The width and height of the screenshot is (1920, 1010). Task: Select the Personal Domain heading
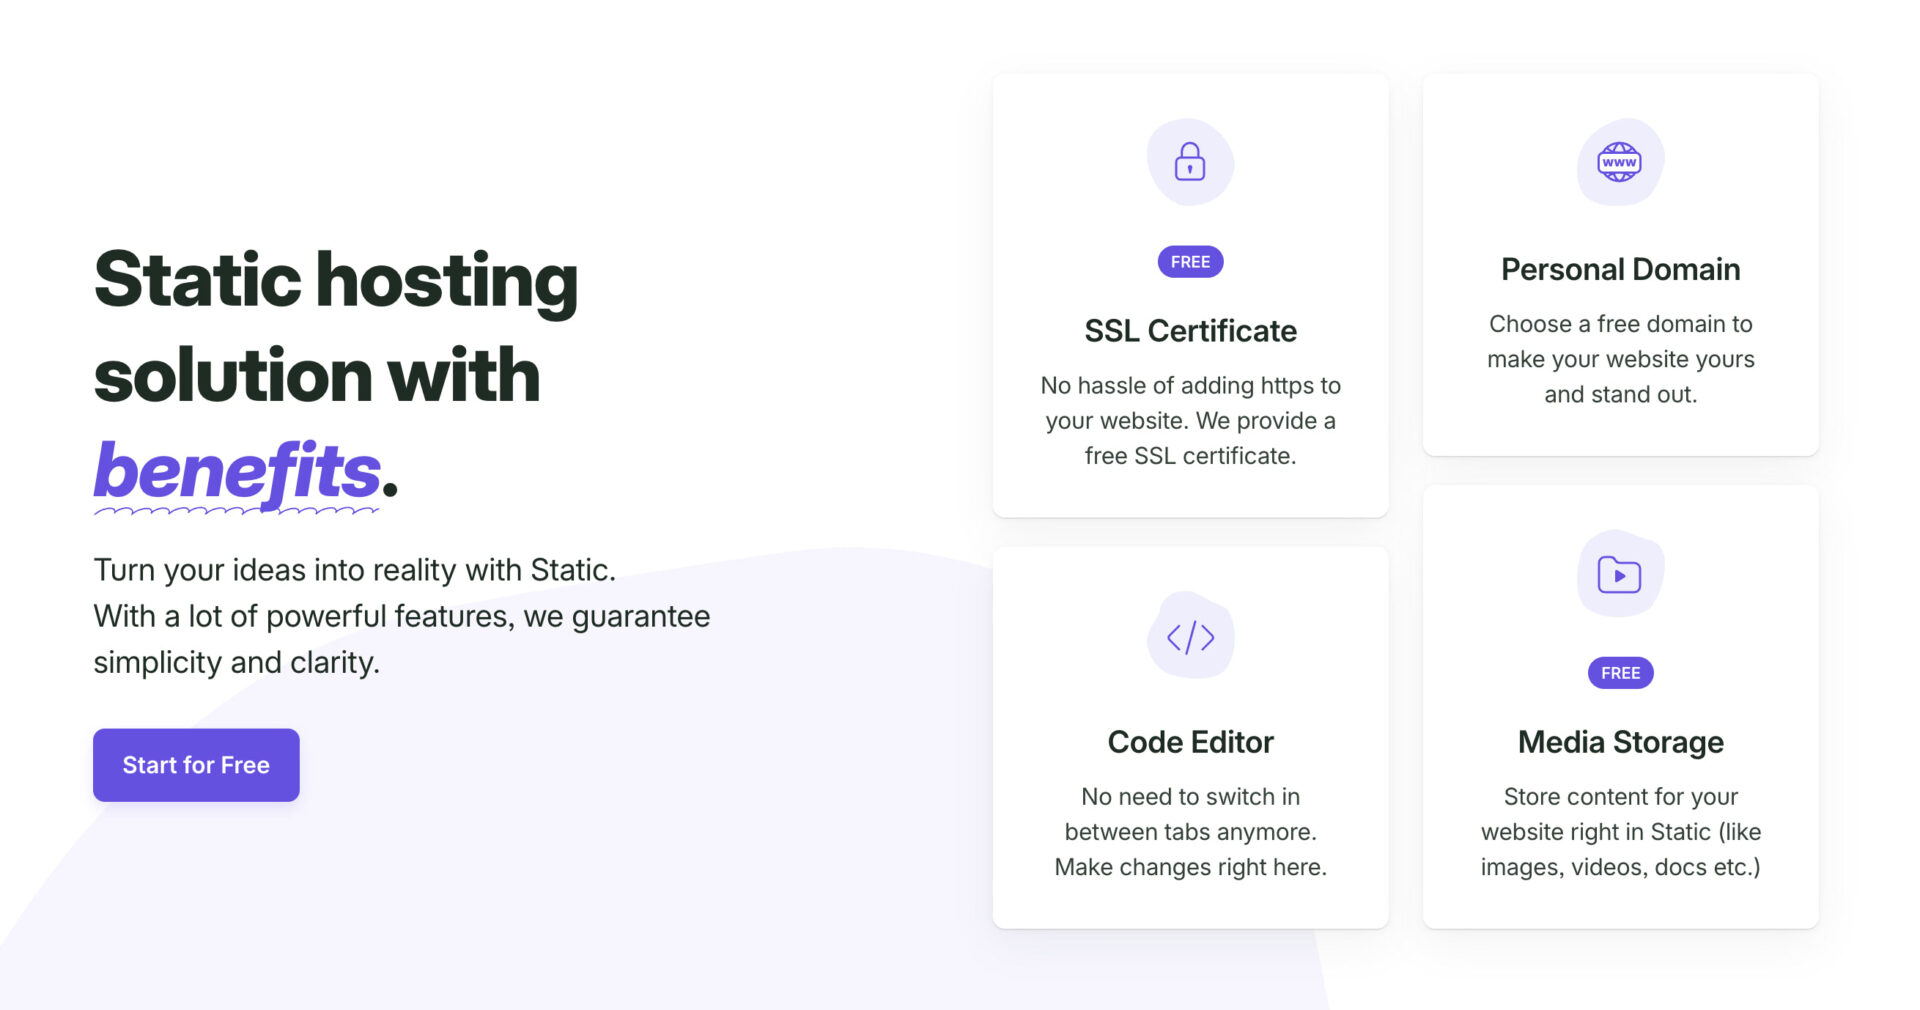pos(1620,268)
